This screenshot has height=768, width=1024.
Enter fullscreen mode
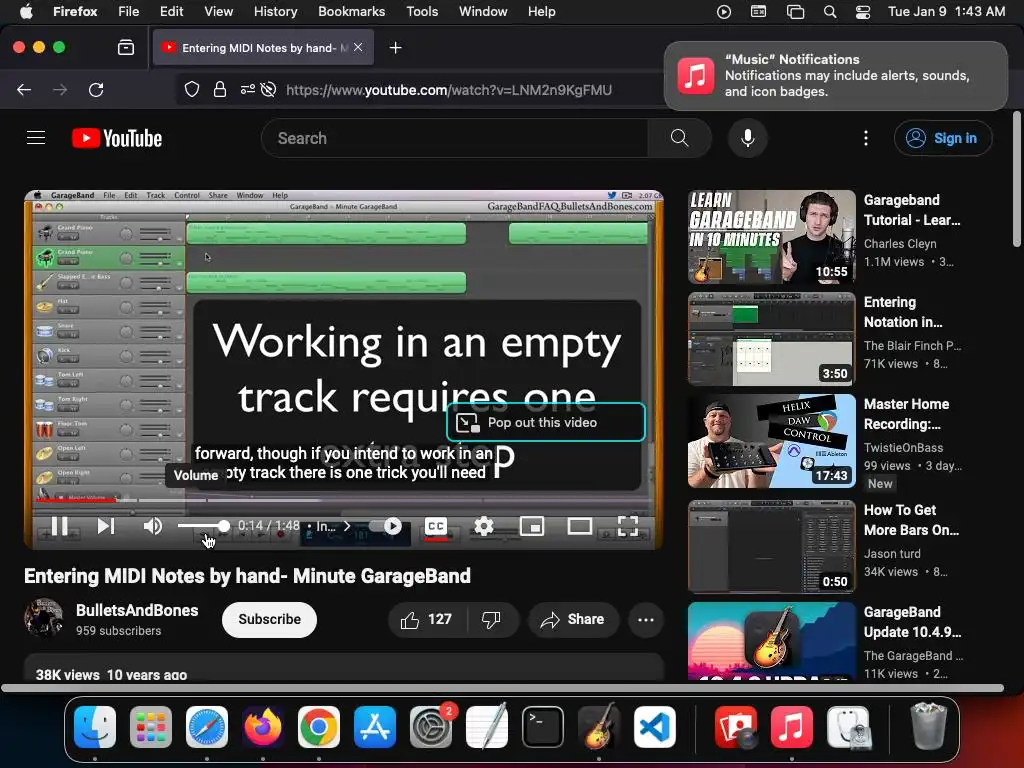tap(628, 526)
